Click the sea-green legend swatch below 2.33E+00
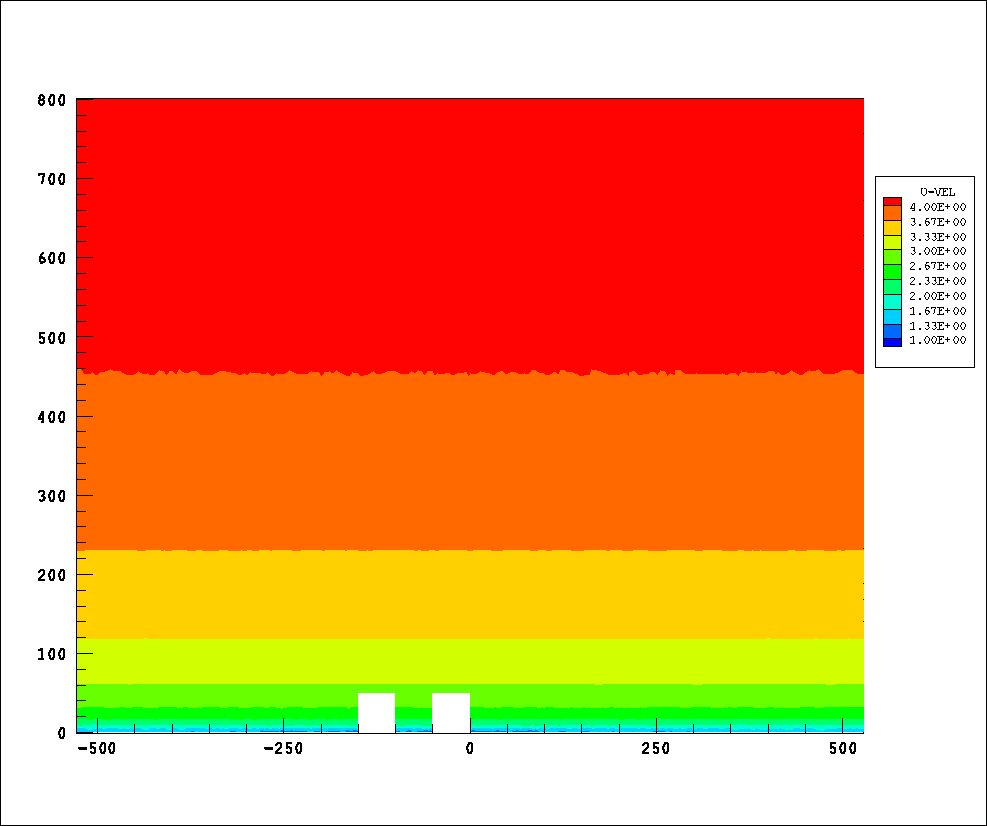987x826 pixels. 892,287
